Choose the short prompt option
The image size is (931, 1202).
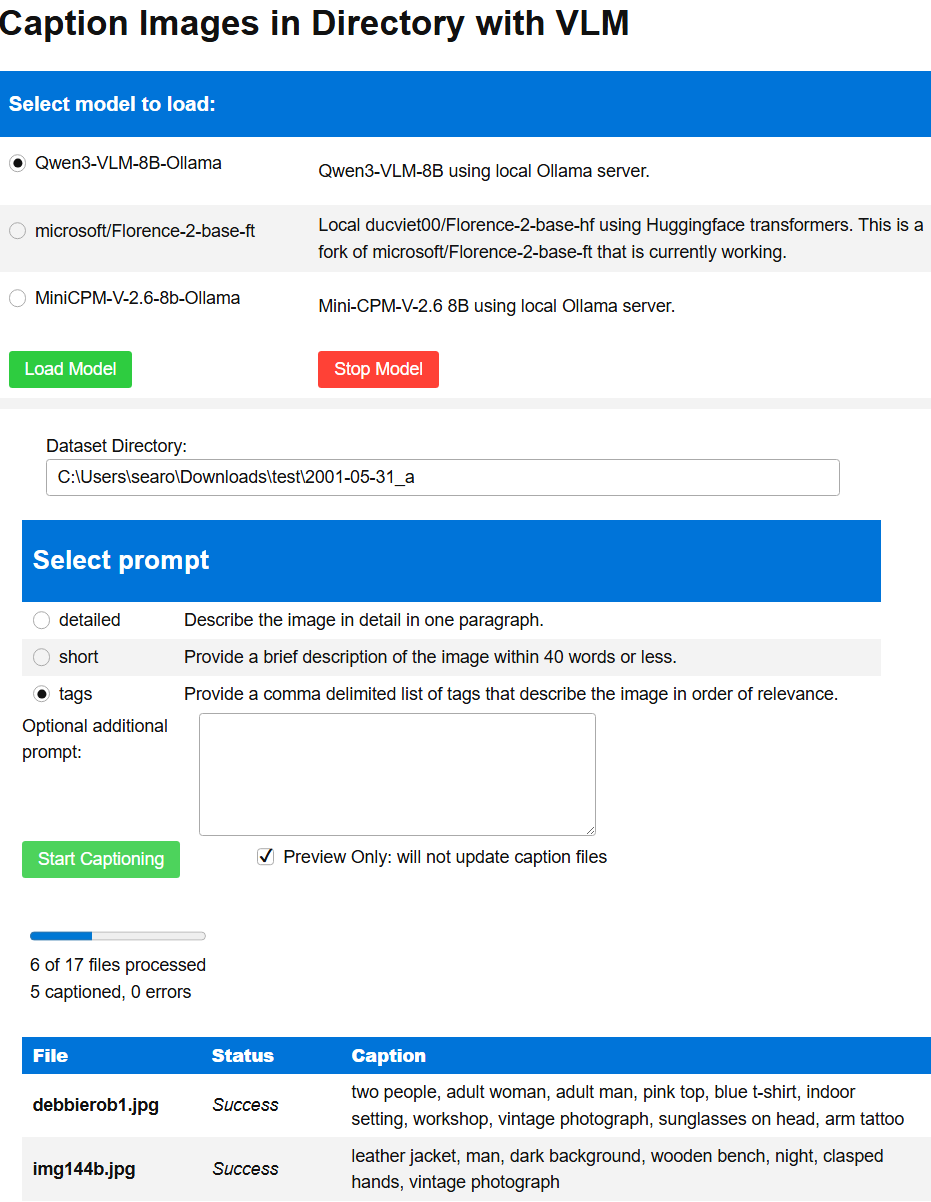tap(41, 657)
